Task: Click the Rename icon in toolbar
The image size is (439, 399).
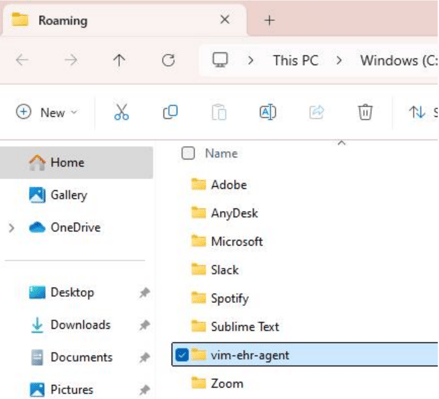Action: click(268, 112)
